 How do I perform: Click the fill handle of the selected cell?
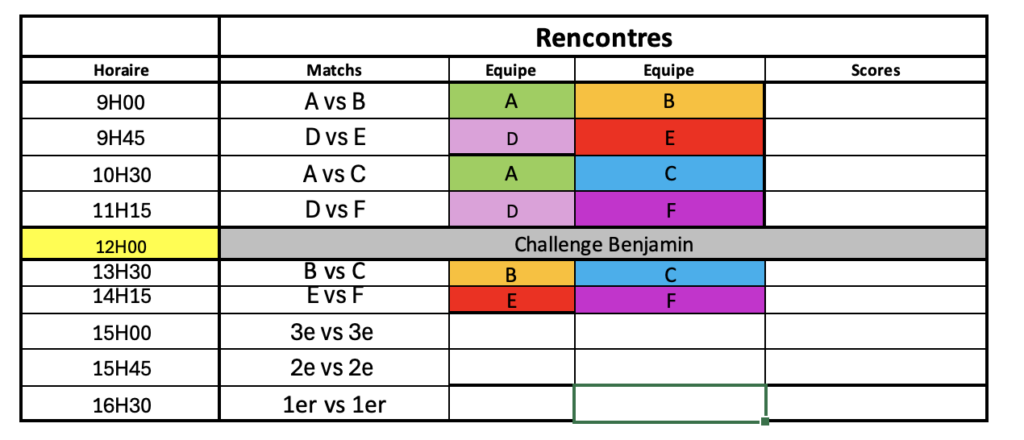click(765, 421)
